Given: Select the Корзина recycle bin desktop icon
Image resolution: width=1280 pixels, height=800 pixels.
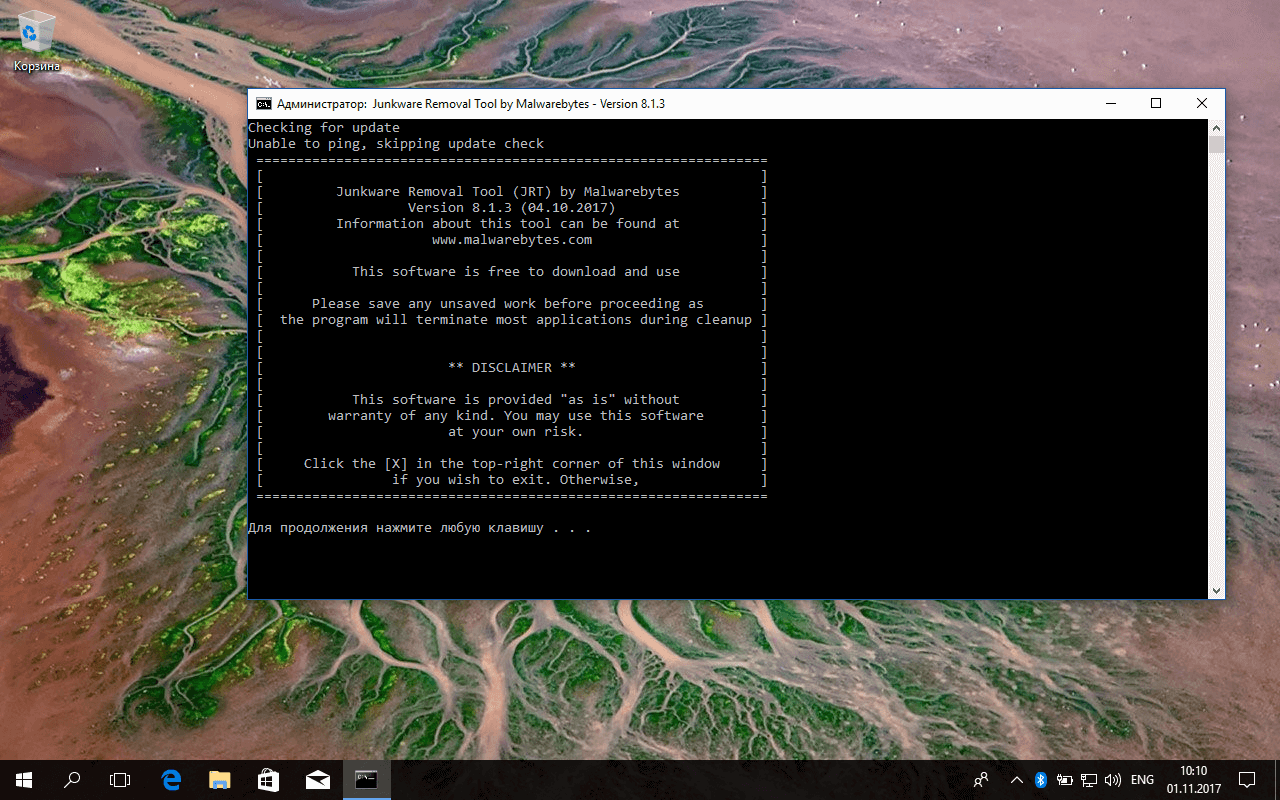Looking at the screenshot, I should click(37, 42).
